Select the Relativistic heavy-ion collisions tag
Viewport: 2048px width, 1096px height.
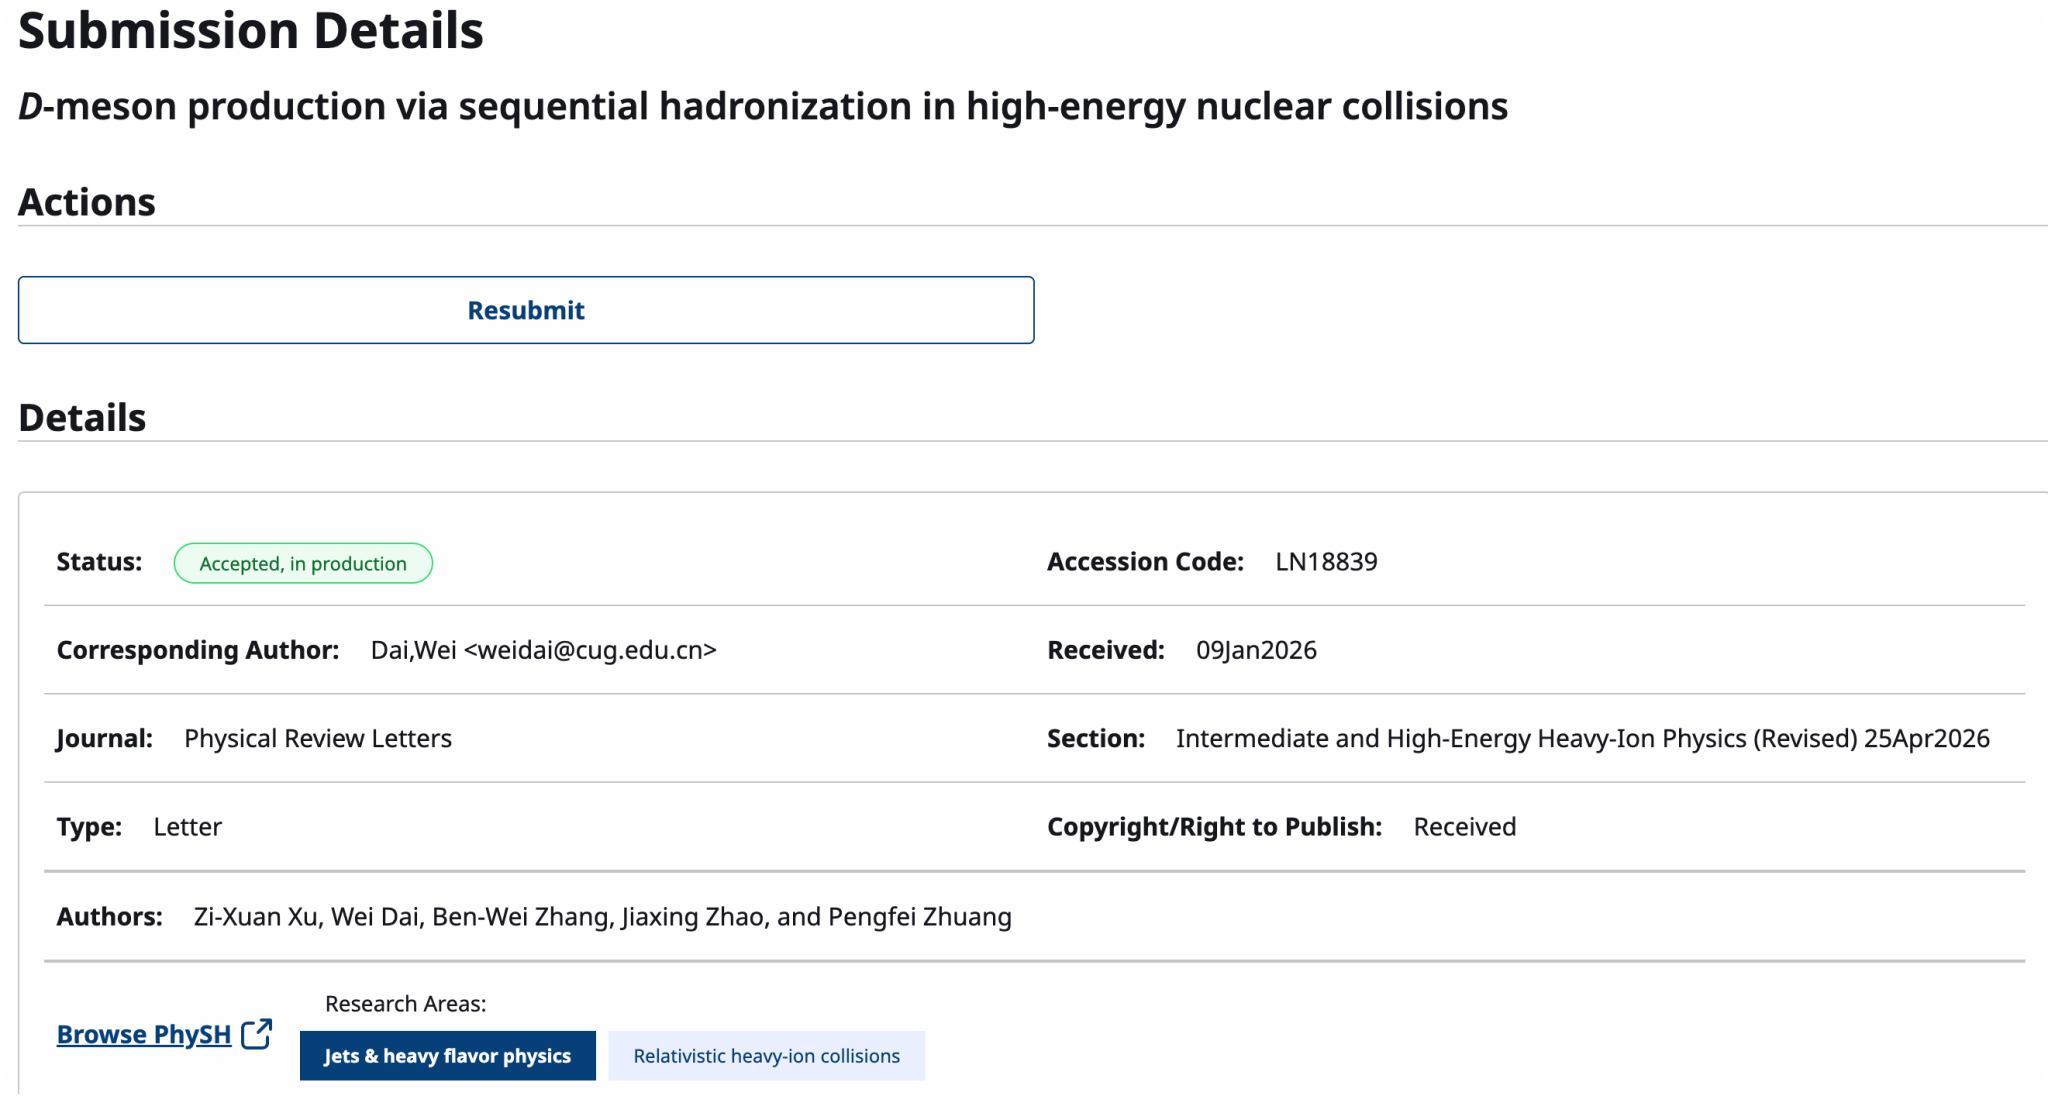click(766, 1056)
